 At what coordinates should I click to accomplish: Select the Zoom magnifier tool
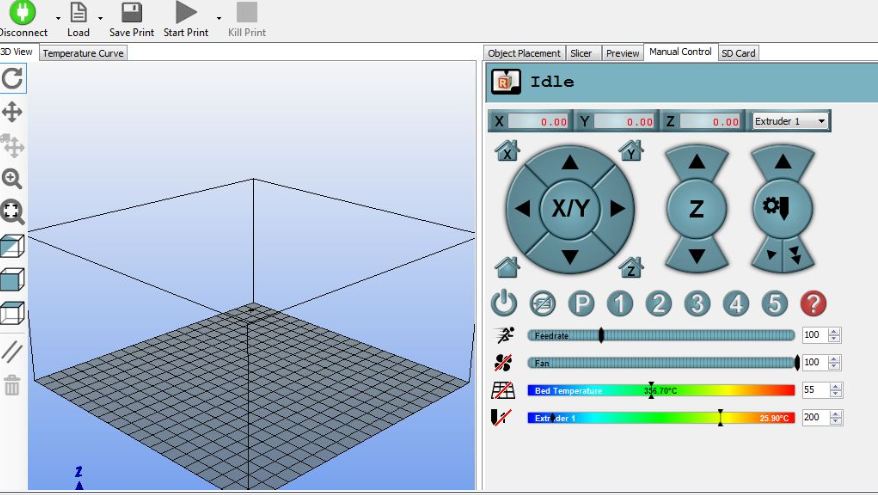[12, 179]
